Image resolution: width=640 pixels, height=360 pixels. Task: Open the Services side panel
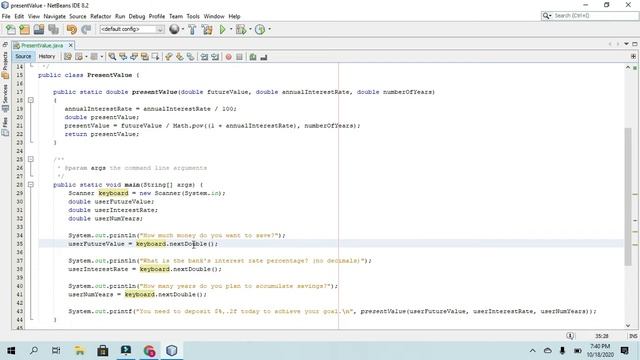click(5, 98)
